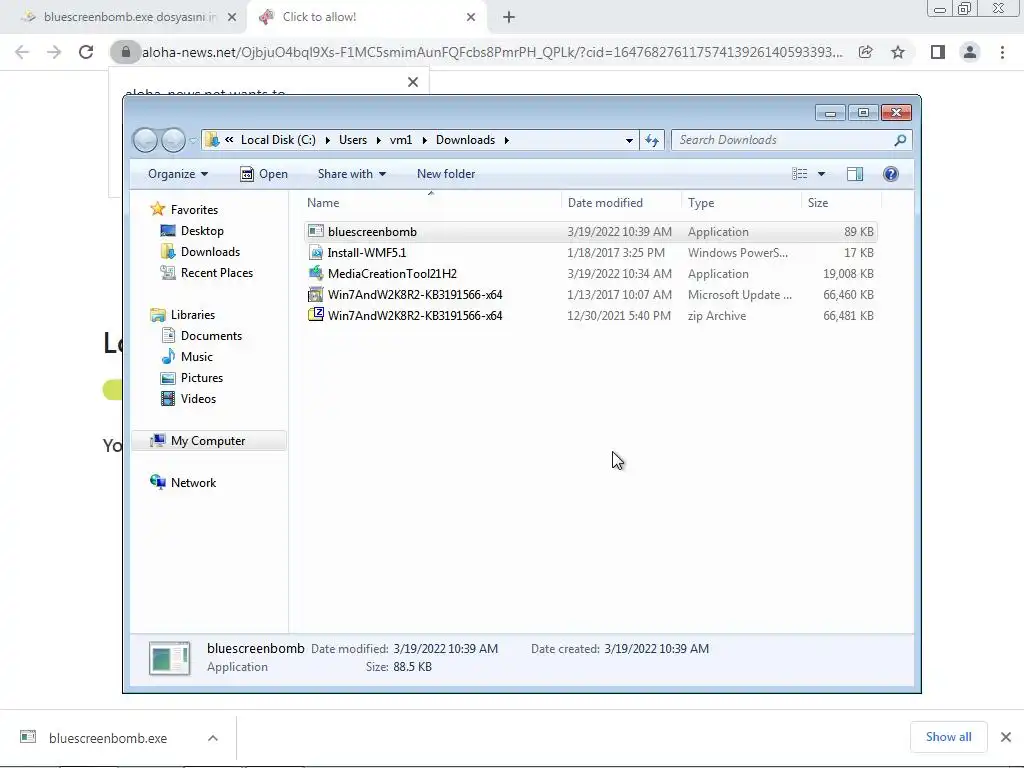Image resolution: width=1024 pixels, height=768 pixels.
Task: Expand the arrow after Users breadcrumb
Action: pos(378,140)
